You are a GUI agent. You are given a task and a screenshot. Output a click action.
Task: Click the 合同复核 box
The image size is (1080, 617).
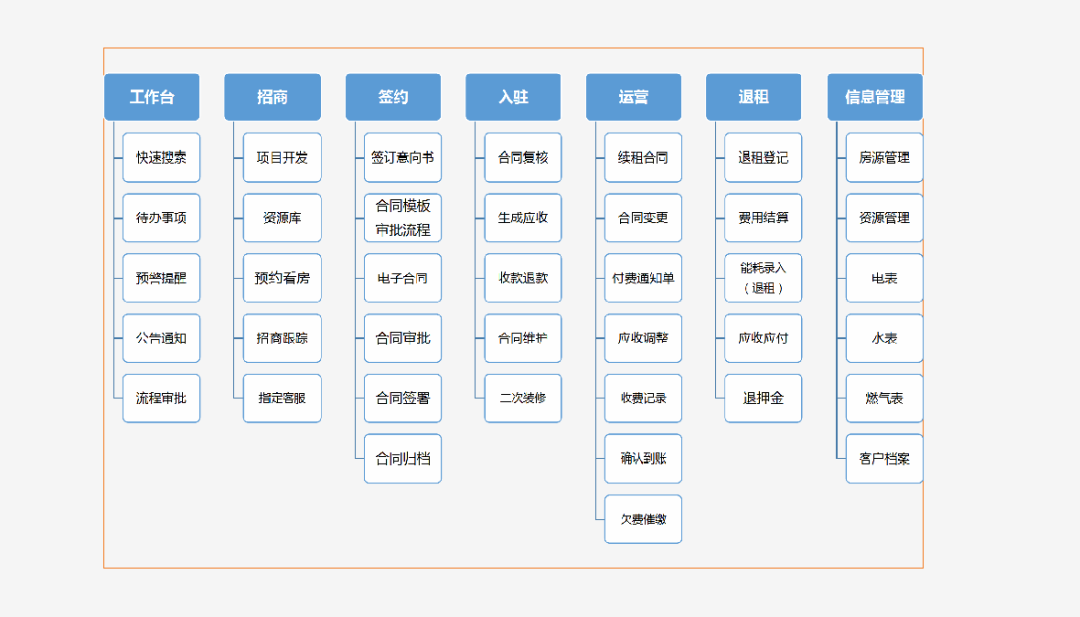tap(523, 158)
